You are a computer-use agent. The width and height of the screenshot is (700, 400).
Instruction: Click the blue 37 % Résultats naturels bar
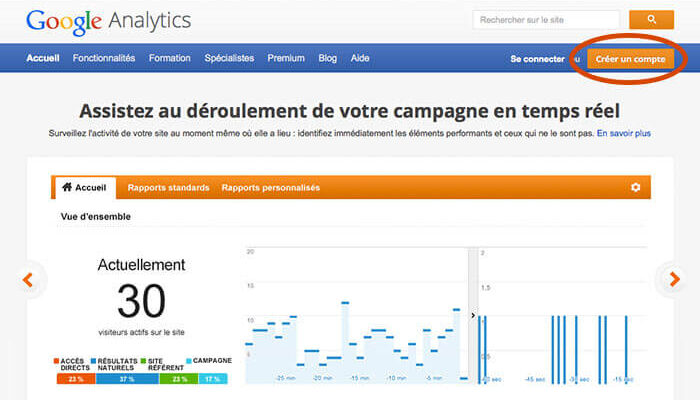click(x=126, y=379)
